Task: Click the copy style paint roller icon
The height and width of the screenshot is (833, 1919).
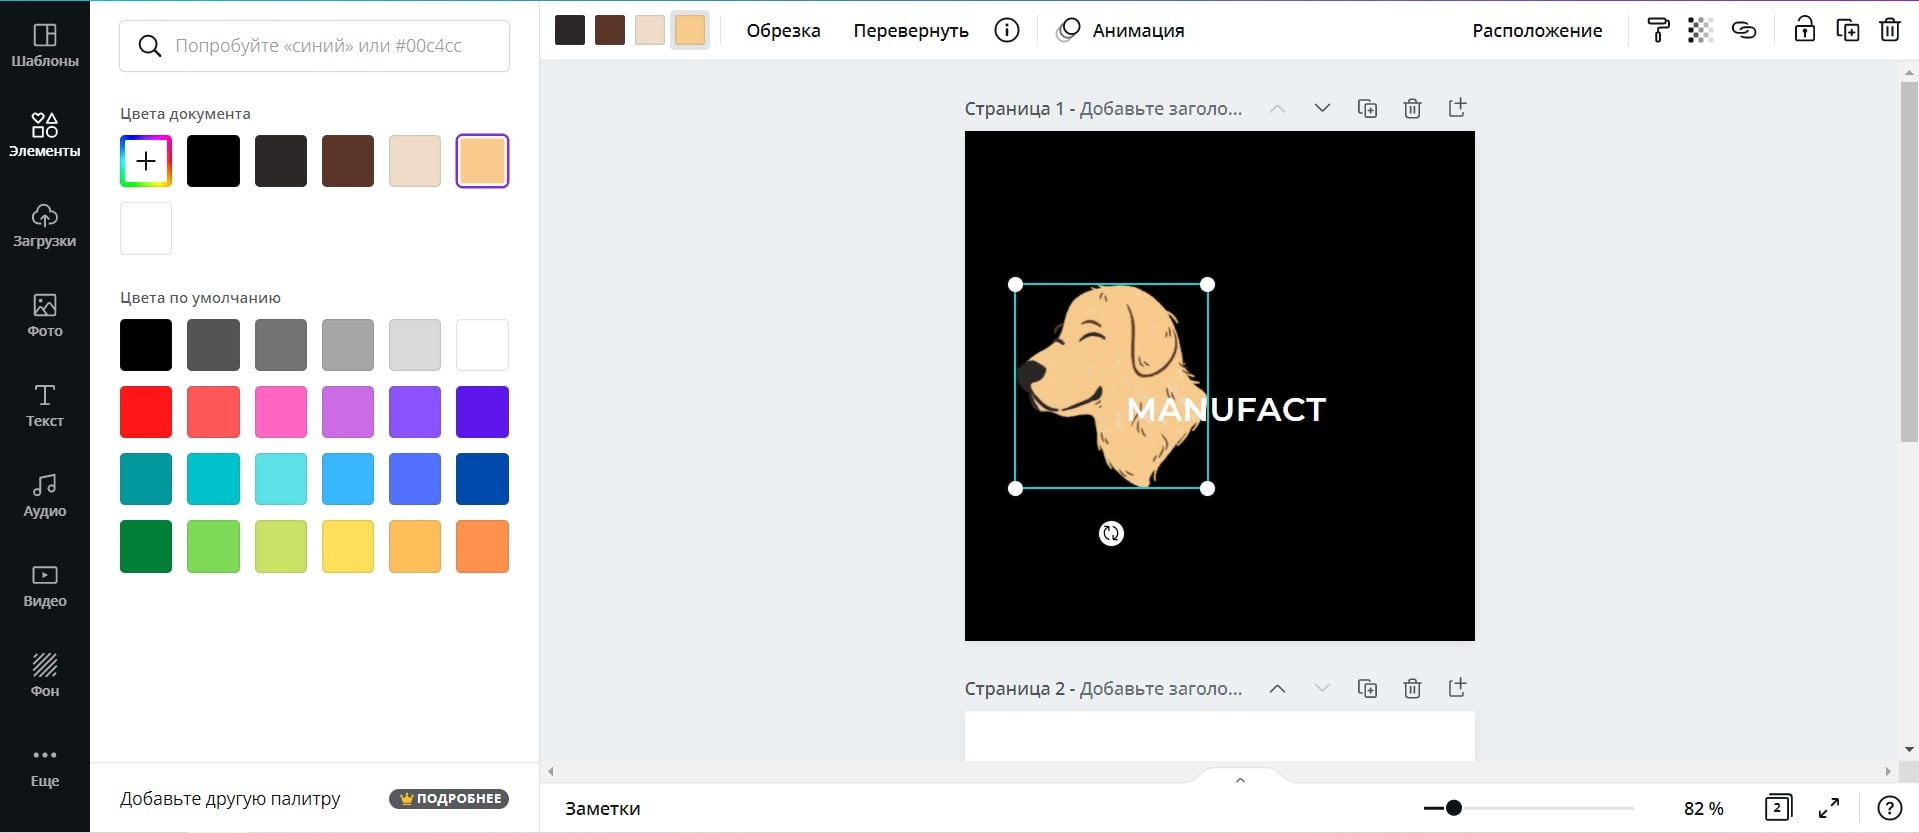Action: (1658, 30)
